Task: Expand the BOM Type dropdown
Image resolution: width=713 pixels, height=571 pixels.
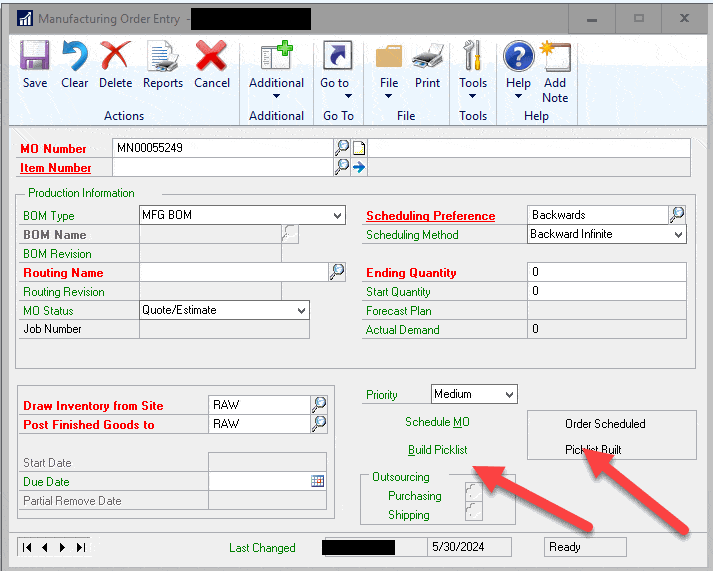Action: 337,215
